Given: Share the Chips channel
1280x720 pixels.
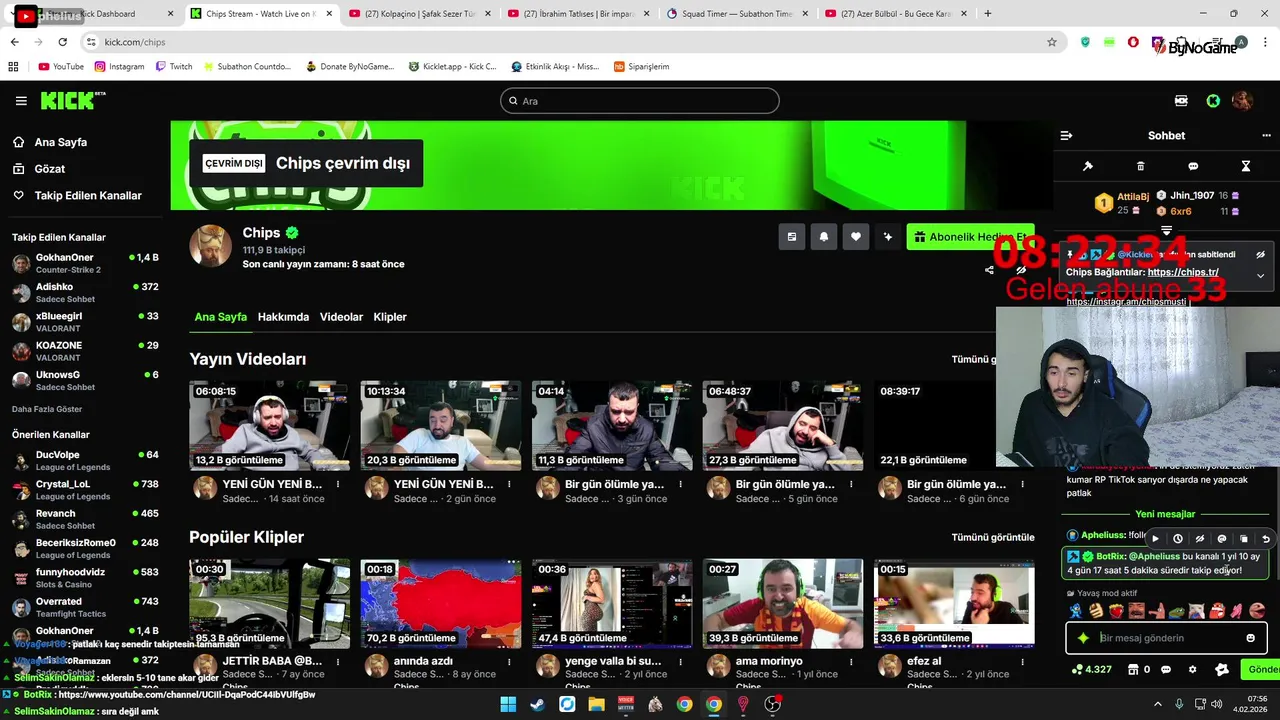Looking at the screenshot, I should tap(989, 270).
